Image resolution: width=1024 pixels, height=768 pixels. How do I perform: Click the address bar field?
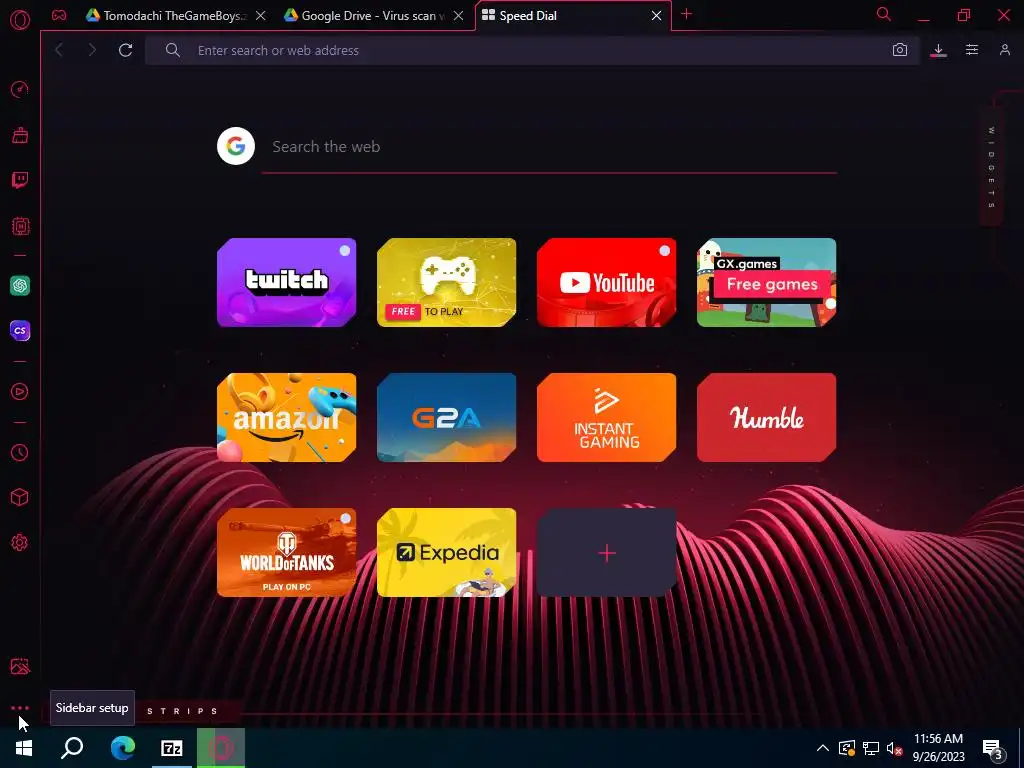pos(532,50)
